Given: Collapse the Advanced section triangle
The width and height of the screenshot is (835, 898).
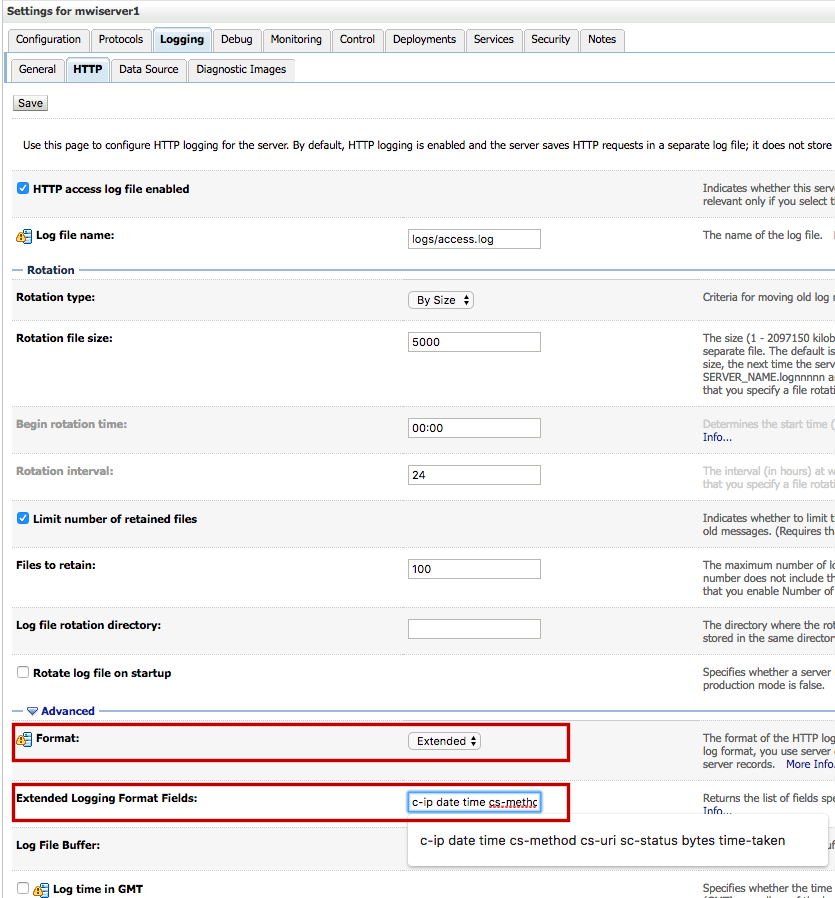Looking at the screenshot, I should 33,711.
